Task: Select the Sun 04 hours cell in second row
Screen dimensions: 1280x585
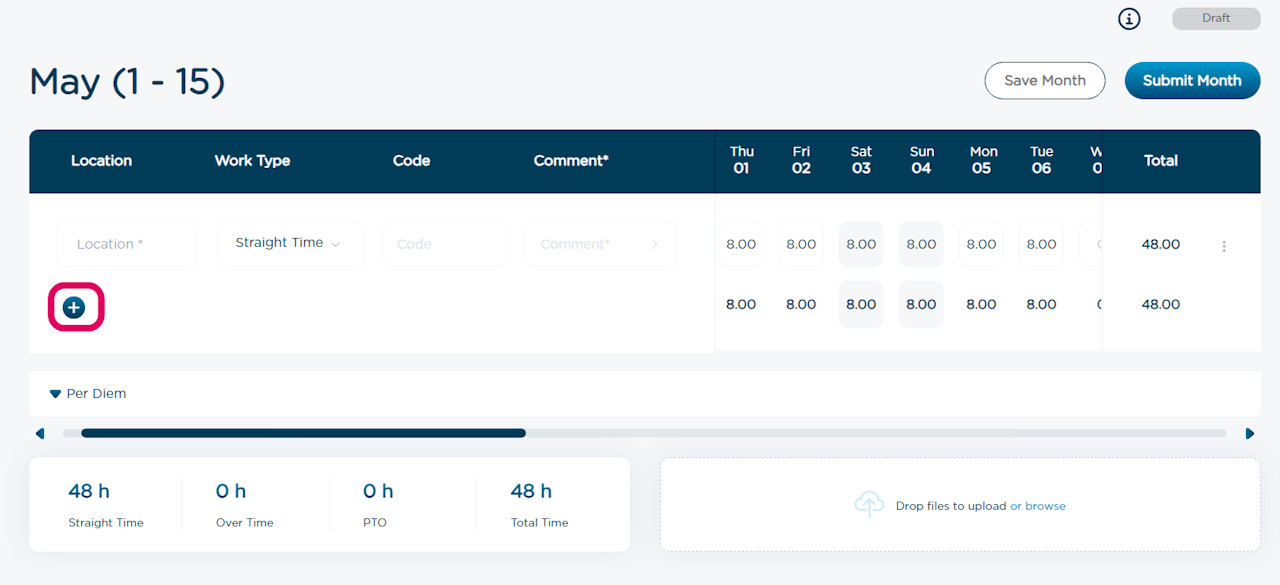Action: click(921, 304)
